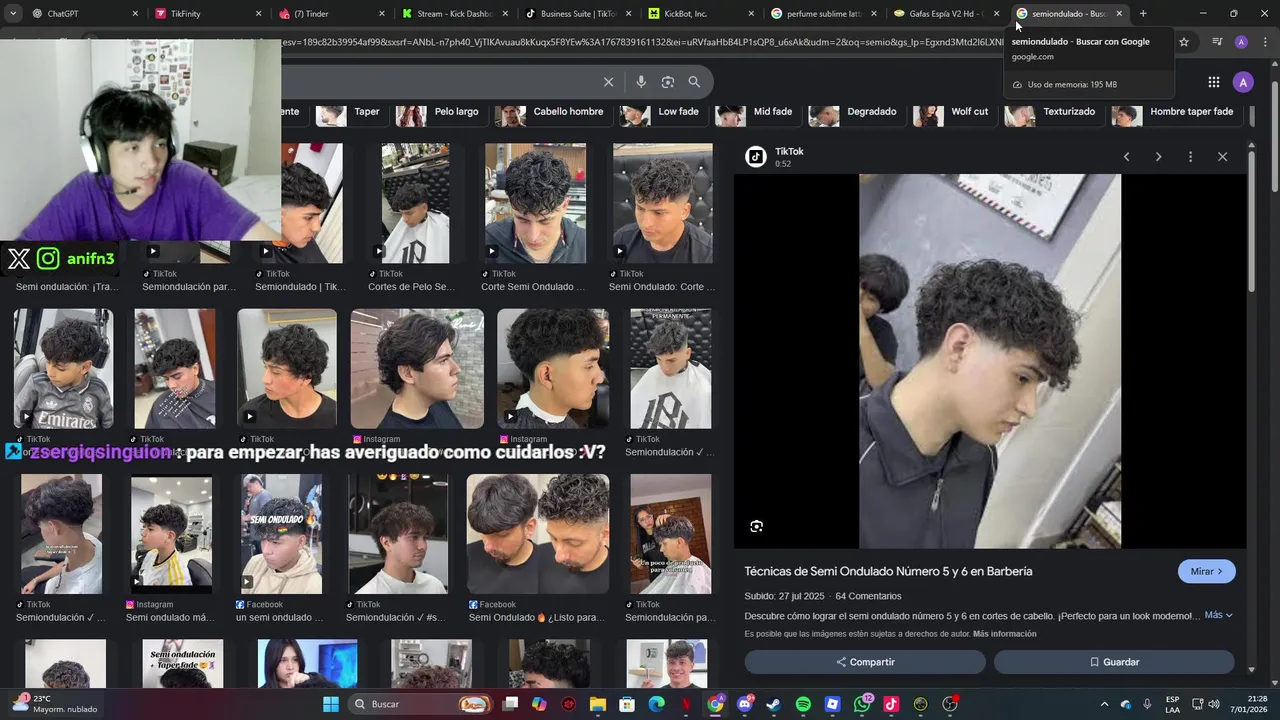Open the Windows Start menu
The image size is (1280, 720).
pos(331,704)
